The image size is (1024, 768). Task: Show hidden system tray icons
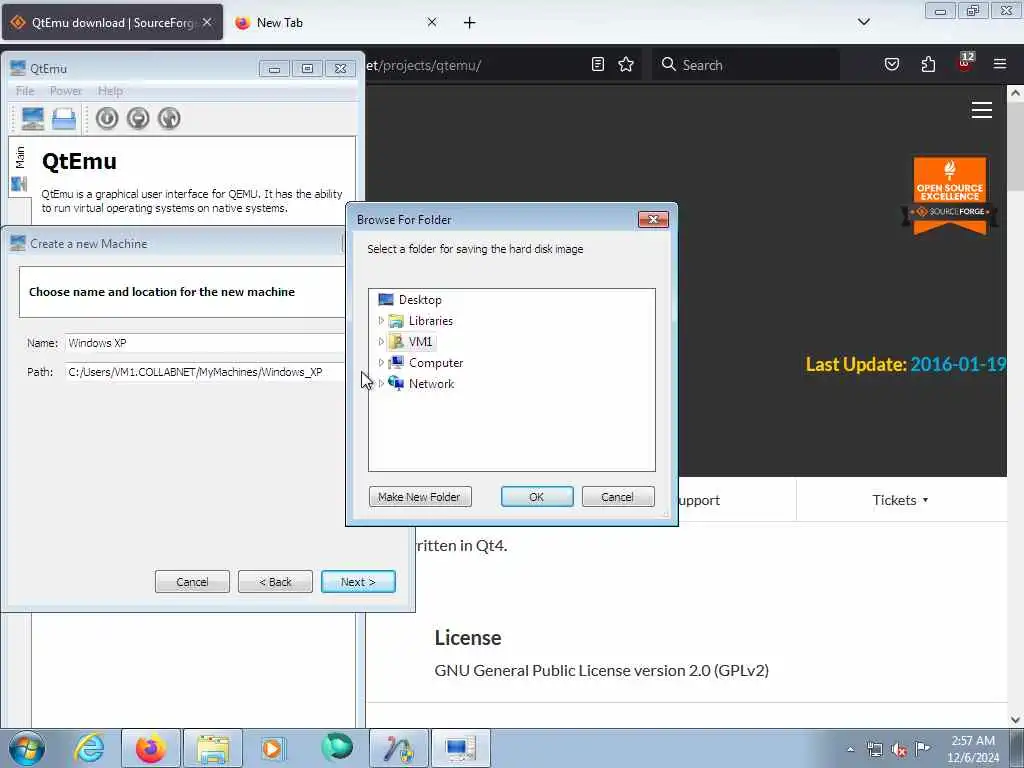click(x=850, y=749)
